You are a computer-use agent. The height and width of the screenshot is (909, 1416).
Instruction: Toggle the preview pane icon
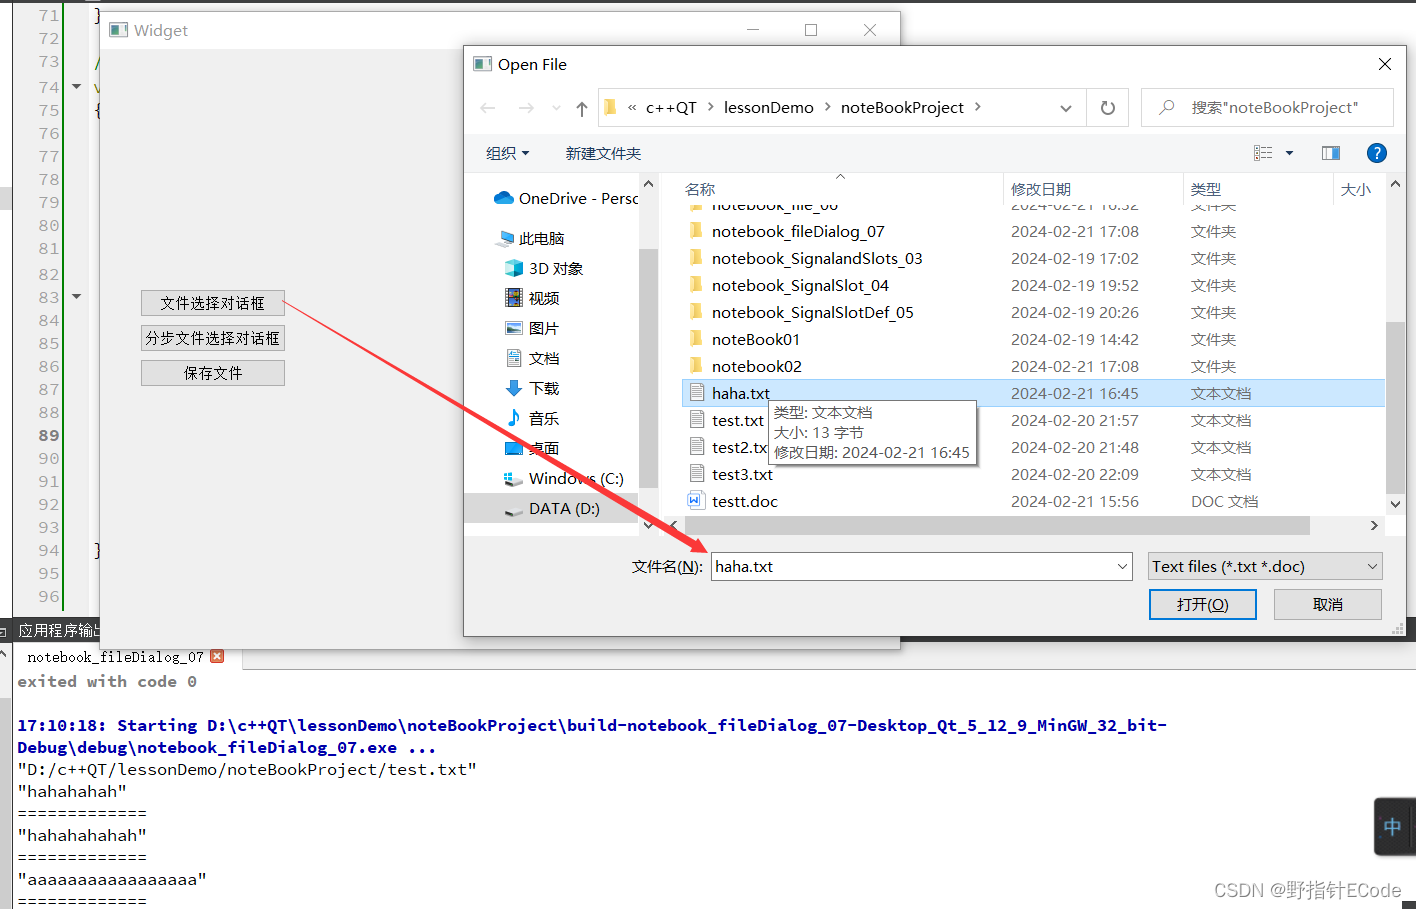tap(1331, 153)
